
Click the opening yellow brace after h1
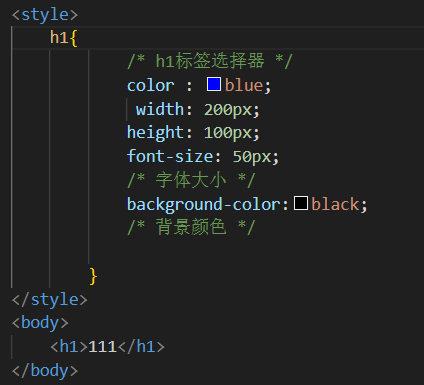[x=74, y=38]
